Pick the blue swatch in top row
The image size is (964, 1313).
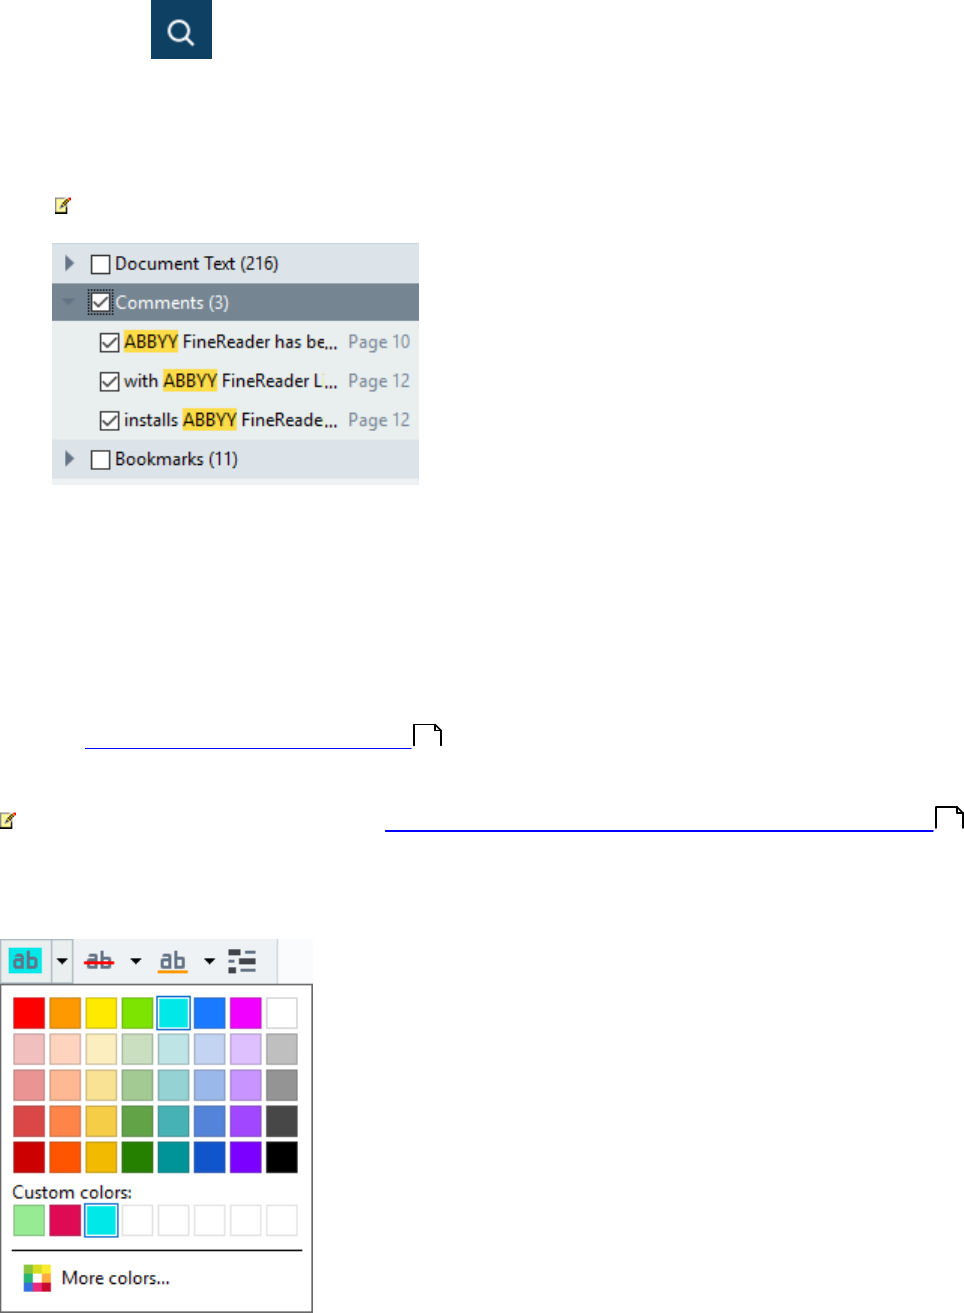(x=209, y=1013)
